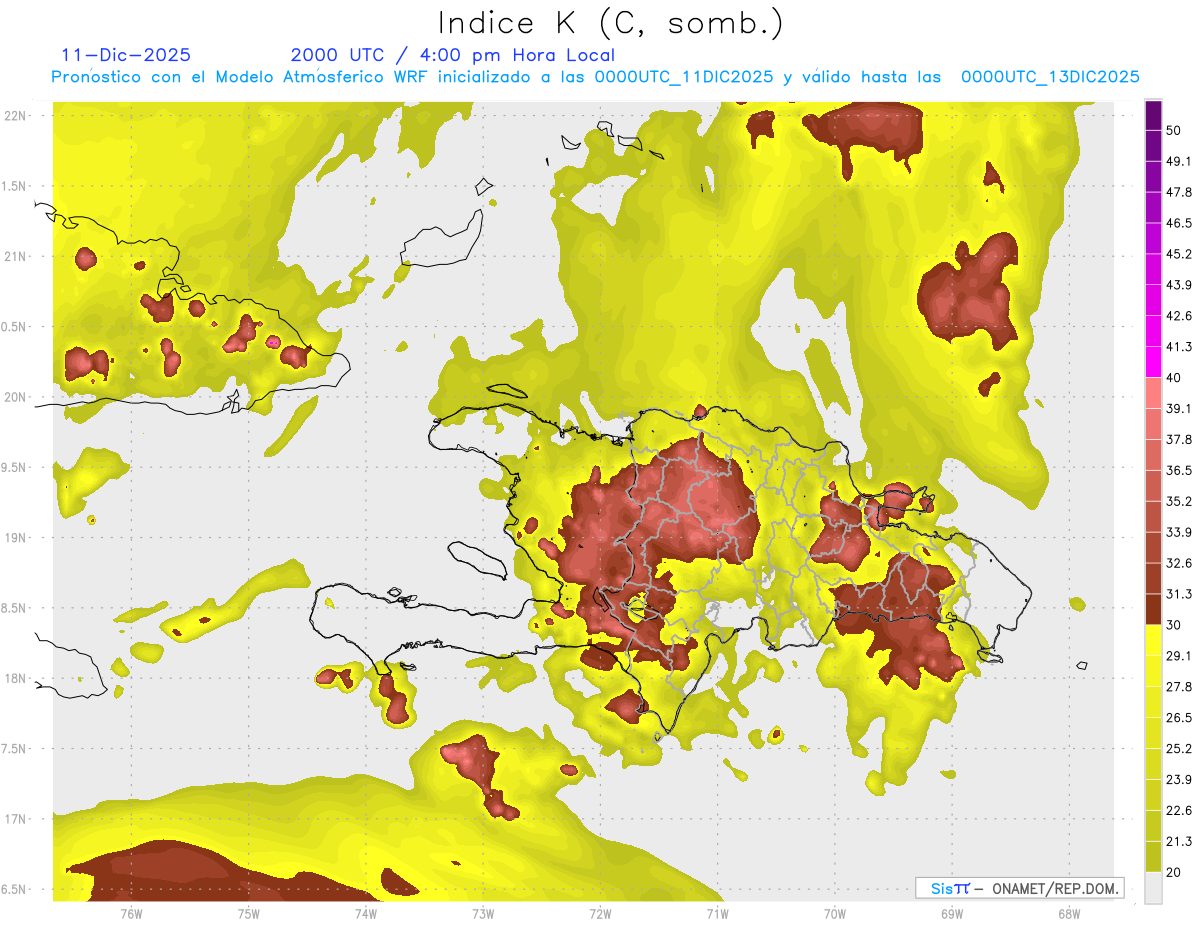
Task: Click the '75W' longitude axis label
Action: (x=249, y=913)
